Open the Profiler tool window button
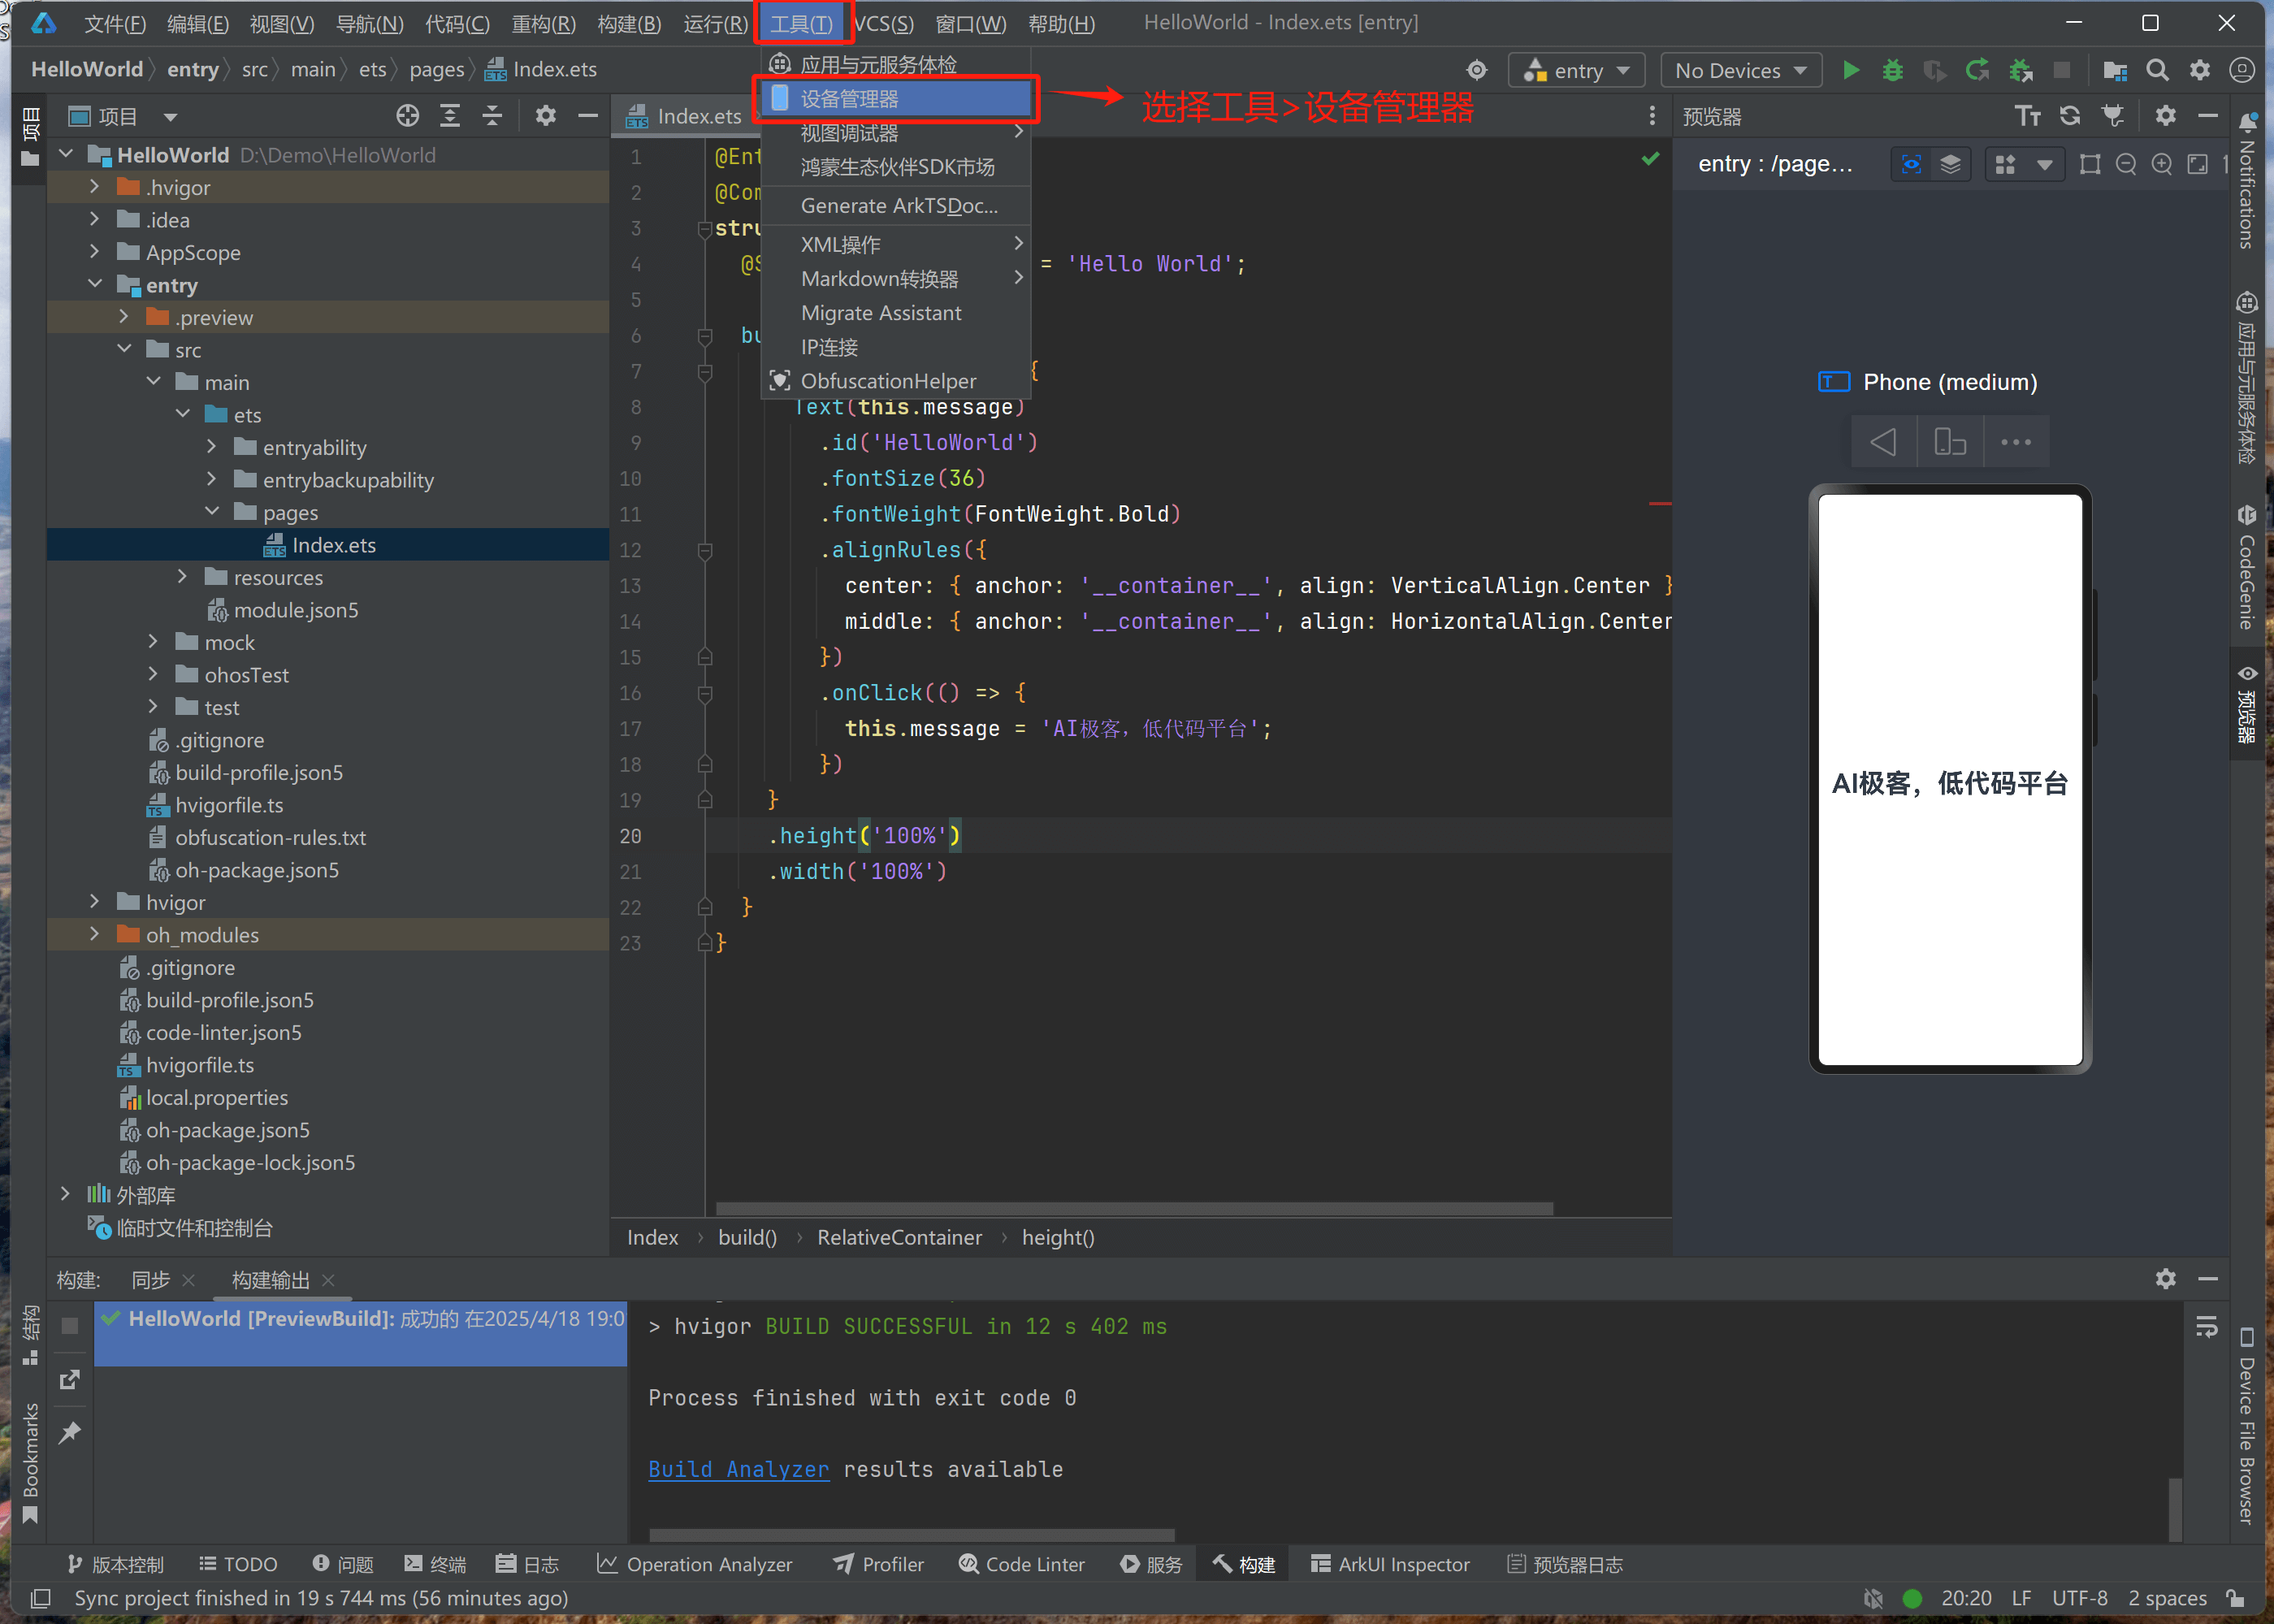Screen dimensions: 2274x1624 coord(878,1564)
